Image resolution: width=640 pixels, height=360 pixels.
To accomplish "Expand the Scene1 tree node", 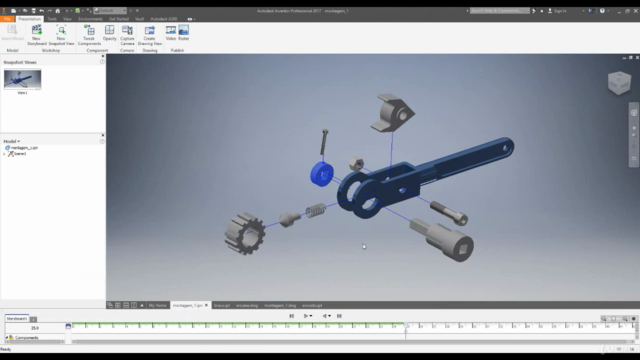I will point(4,154).
